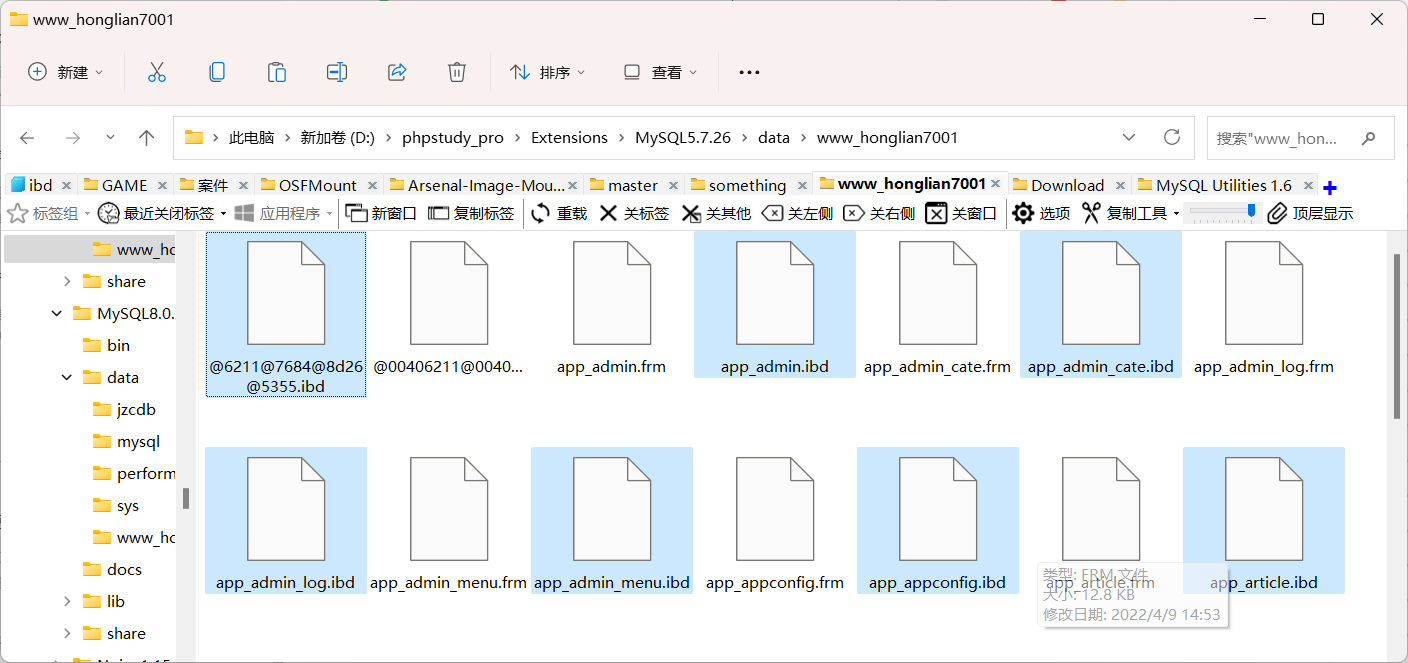This screenshot has height=663, width=1408.
Task: Open the 排序 sort dropdown
Action: point(547,71)
